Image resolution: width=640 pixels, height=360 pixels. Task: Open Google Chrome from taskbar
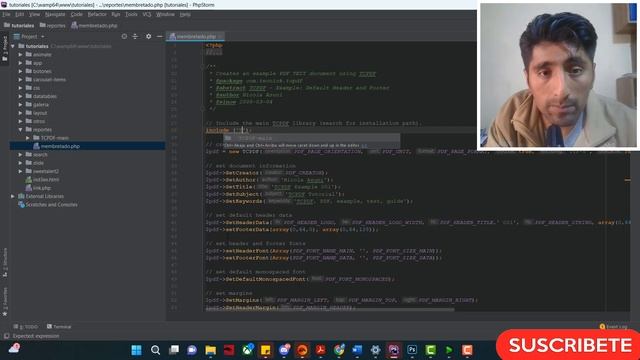click(x=339, y=350)
